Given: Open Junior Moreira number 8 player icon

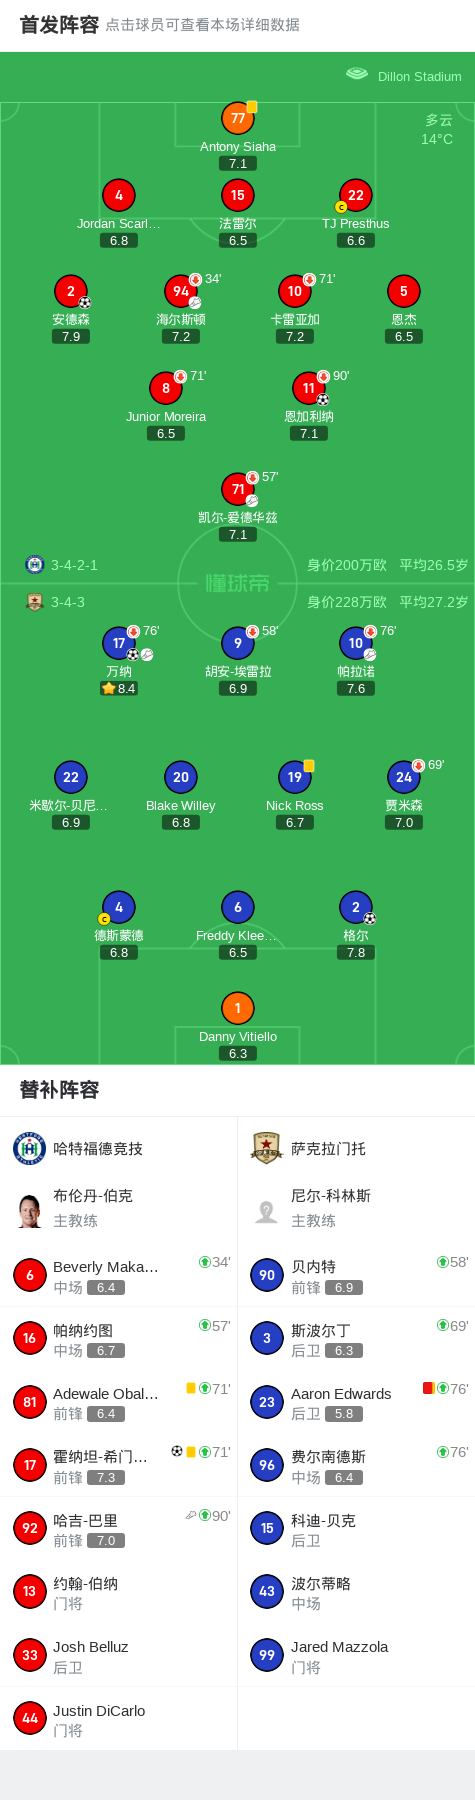Looking at the screenshot, I should (166, 388).
